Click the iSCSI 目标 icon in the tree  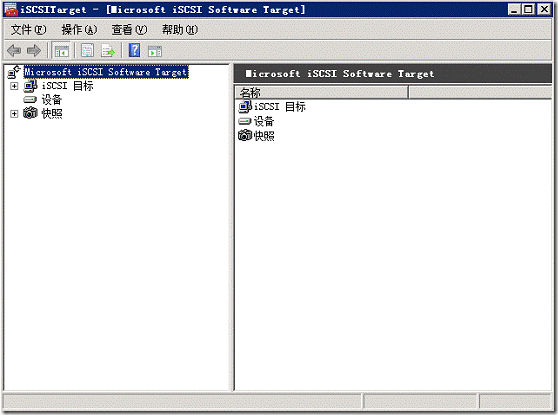[30, 86]
